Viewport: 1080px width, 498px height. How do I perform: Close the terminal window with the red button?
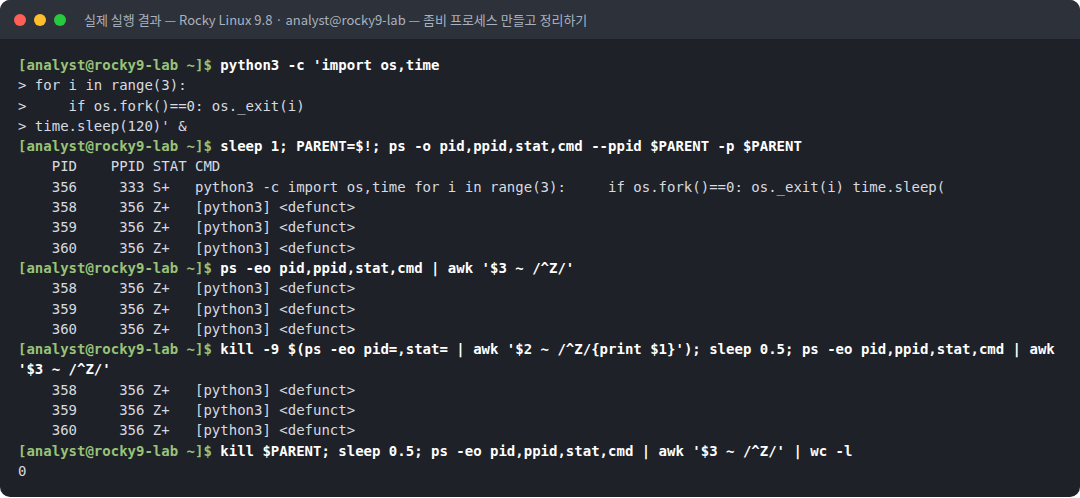[x=20, y=20]
